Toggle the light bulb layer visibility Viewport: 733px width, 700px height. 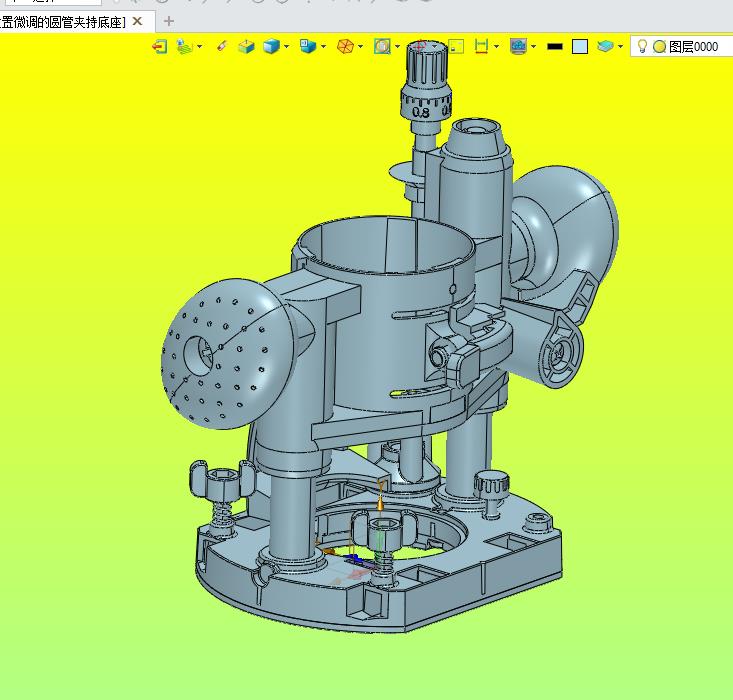643,46
